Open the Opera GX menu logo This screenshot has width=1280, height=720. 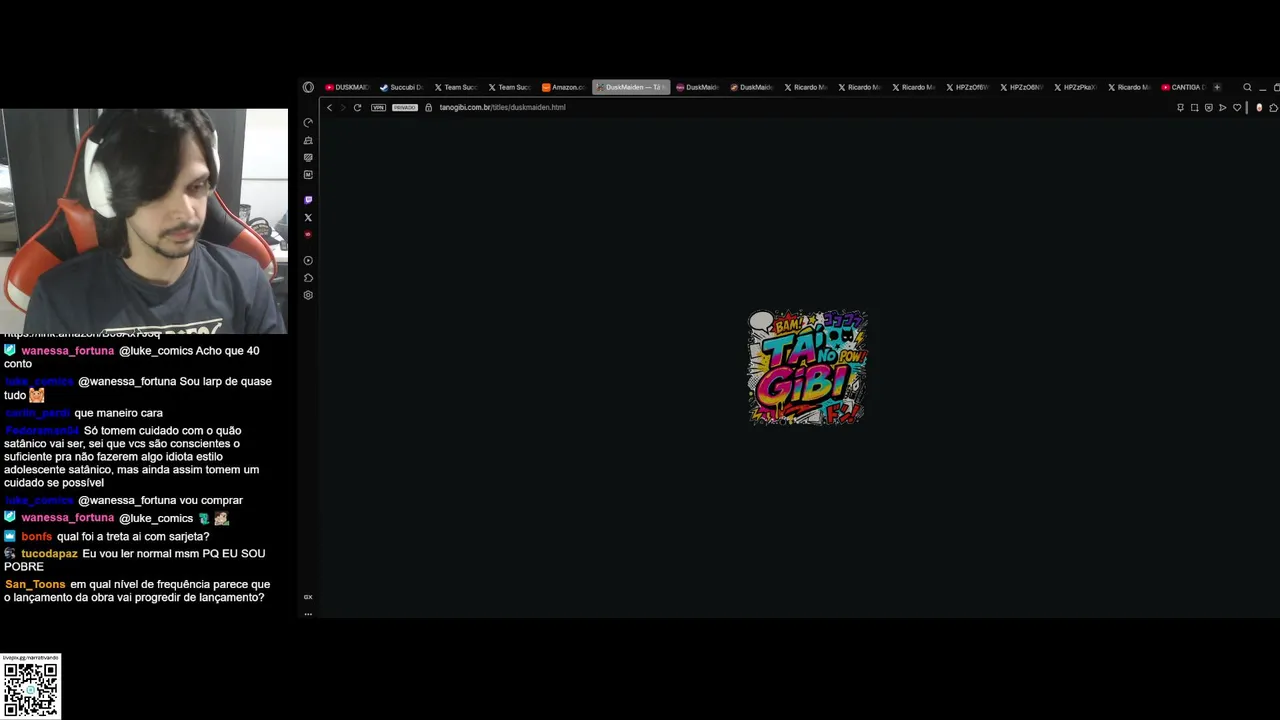pyautogui.click(x=308, y=87)
